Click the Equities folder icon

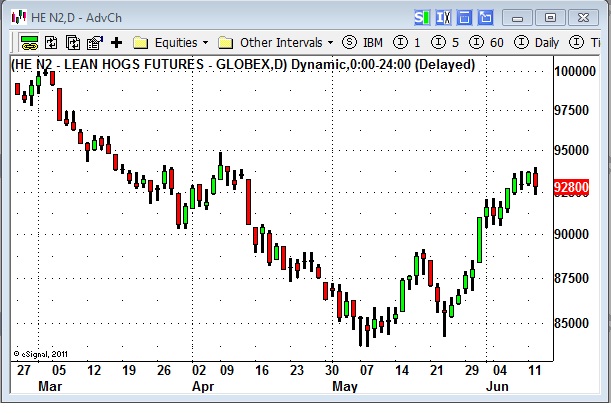[141, 42]
